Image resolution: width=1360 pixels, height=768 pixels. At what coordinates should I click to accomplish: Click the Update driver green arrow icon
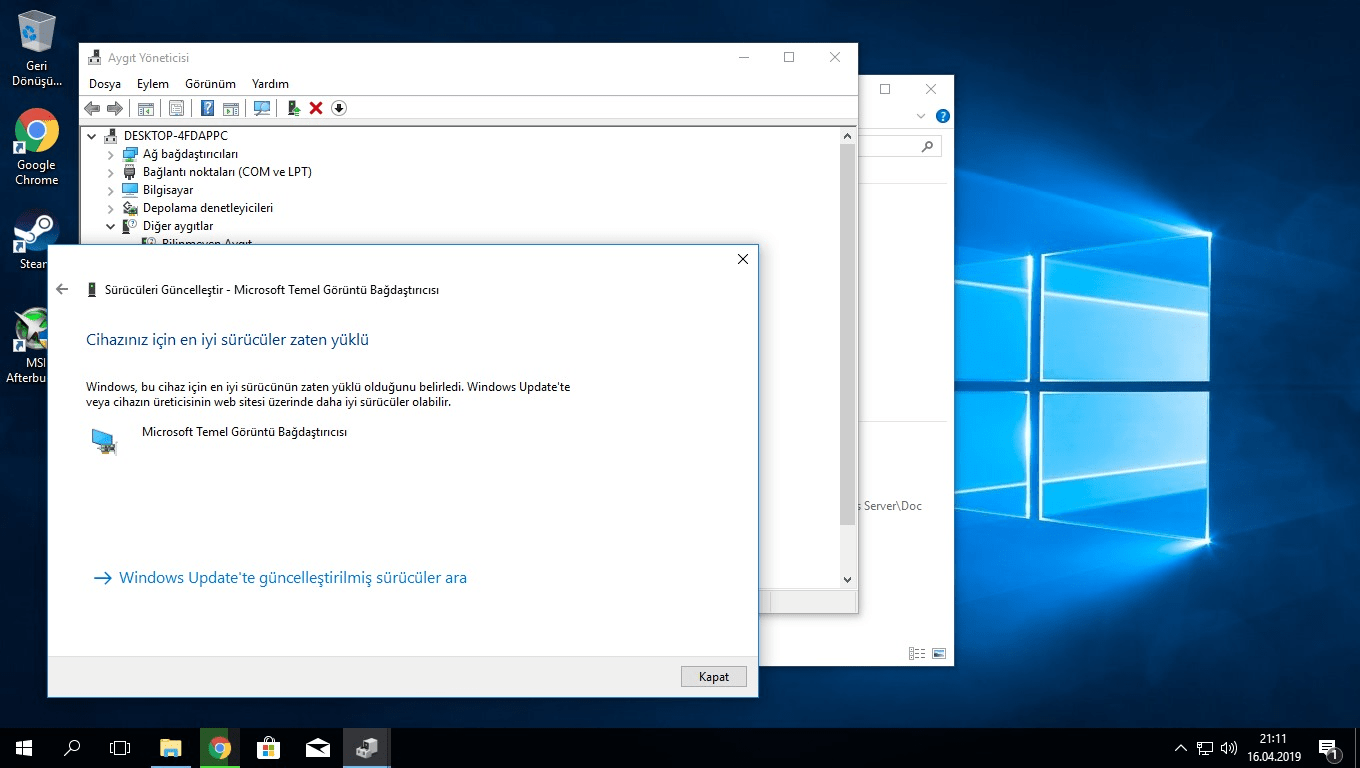click(293, 108)
